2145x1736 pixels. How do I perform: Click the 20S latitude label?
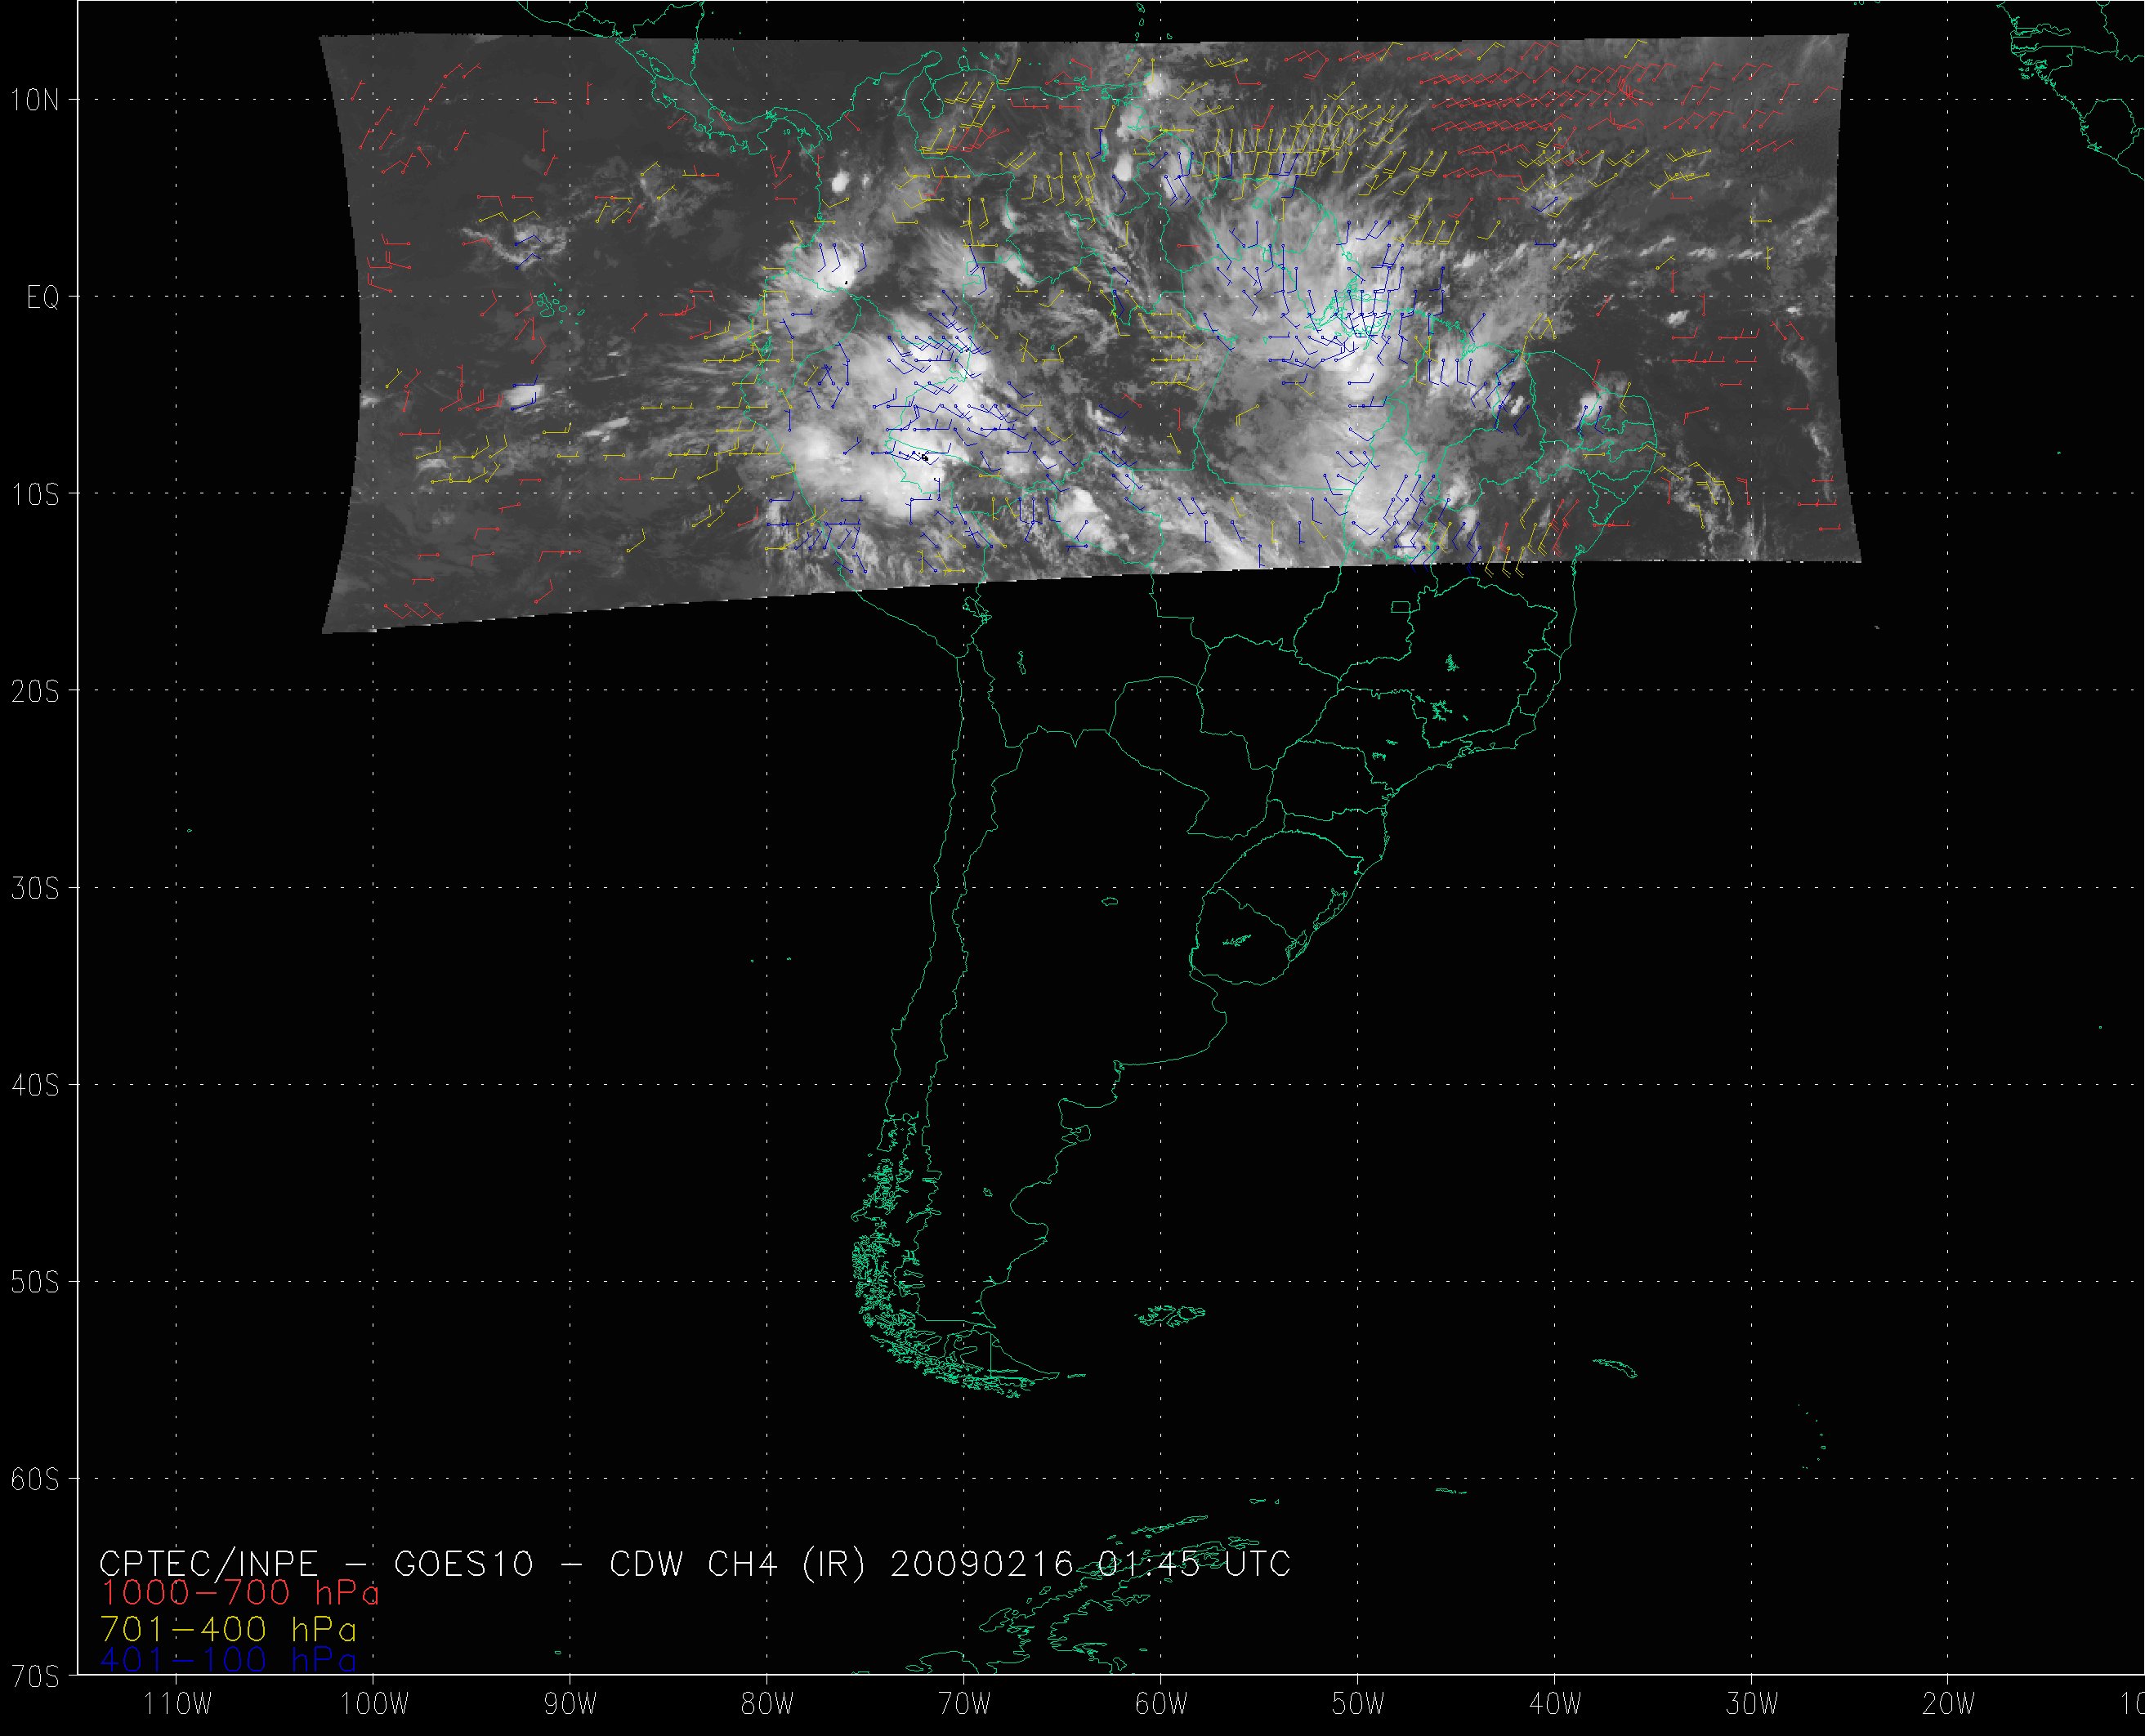(36, 691)
